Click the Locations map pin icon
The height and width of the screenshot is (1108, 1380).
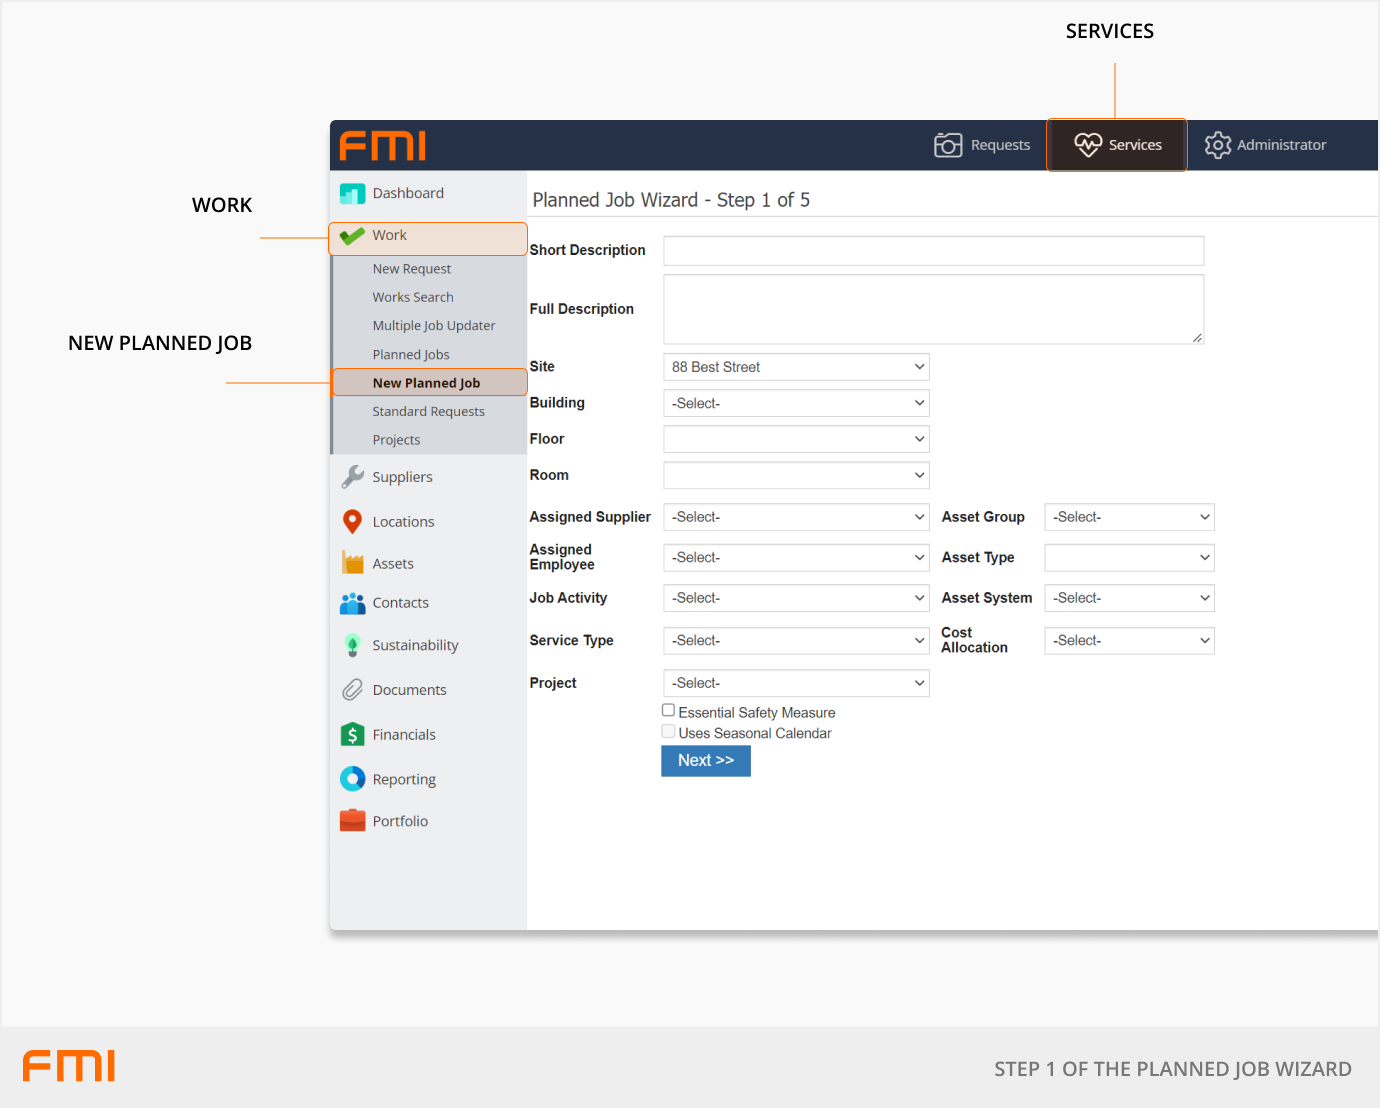pos(352,522)
